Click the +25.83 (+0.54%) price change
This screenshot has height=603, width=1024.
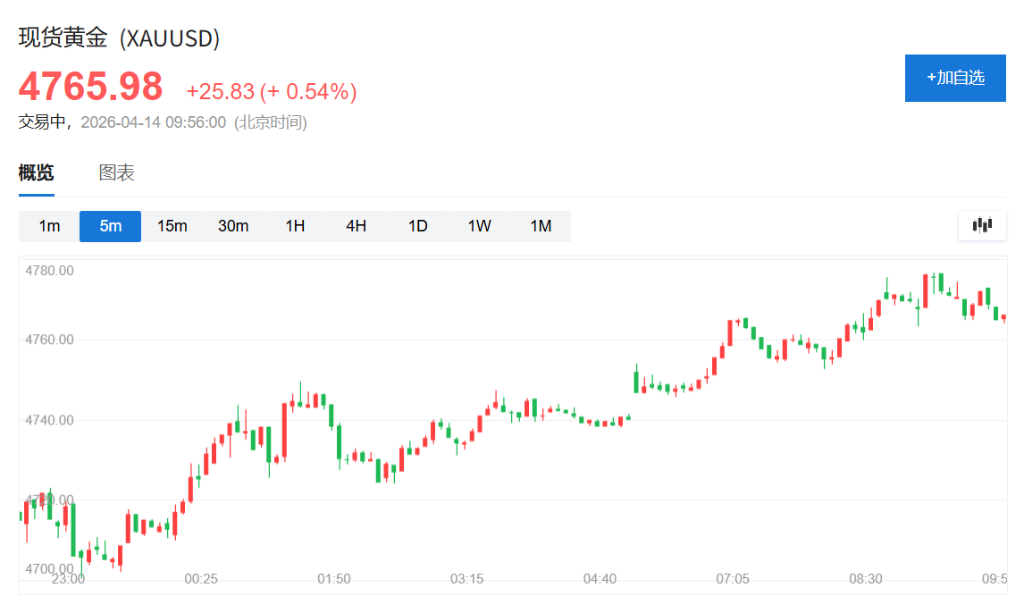coord(271,92)
